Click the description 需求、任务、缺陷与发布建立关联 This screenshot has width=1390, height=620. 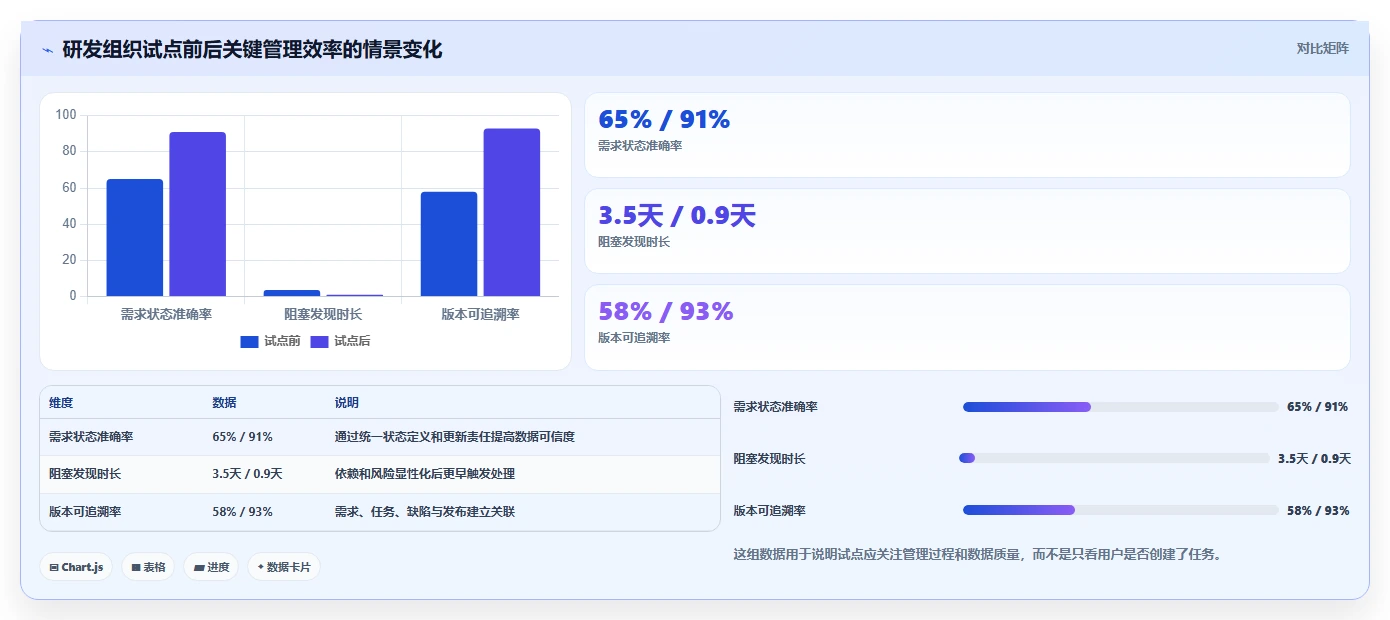click(424, 512)
